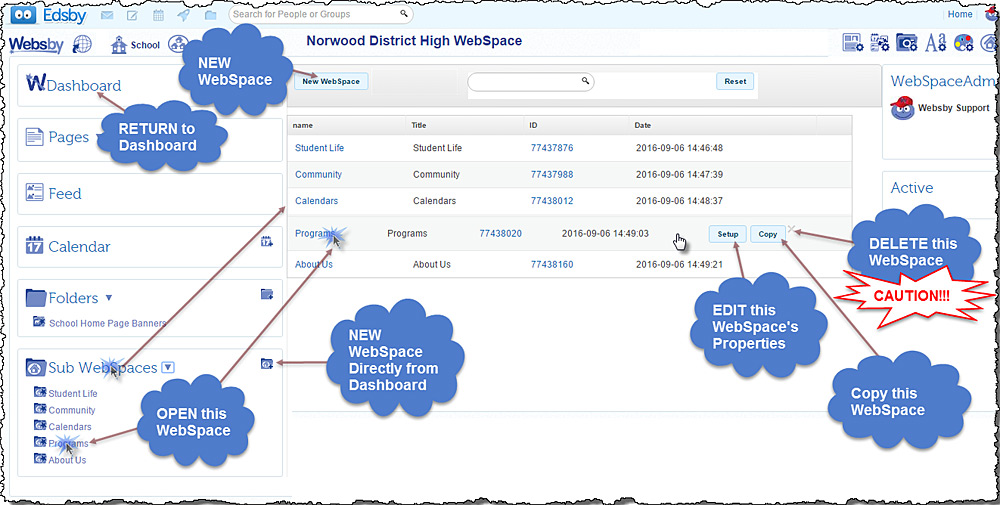
Task: Open page layout settings icon
Action: click(x=853, y=43)
